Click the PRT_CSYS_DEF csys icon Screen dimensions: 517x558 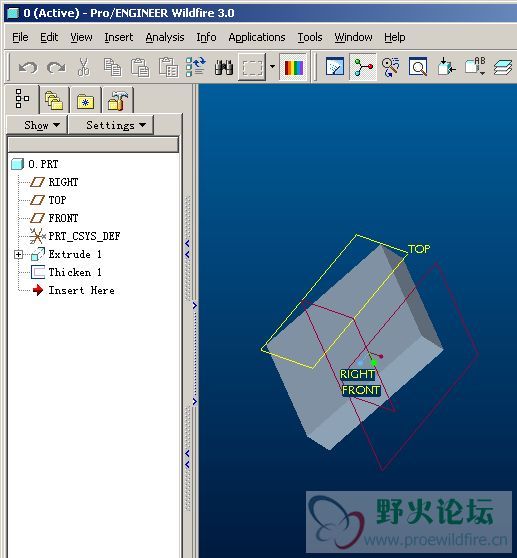pos(38,236)
